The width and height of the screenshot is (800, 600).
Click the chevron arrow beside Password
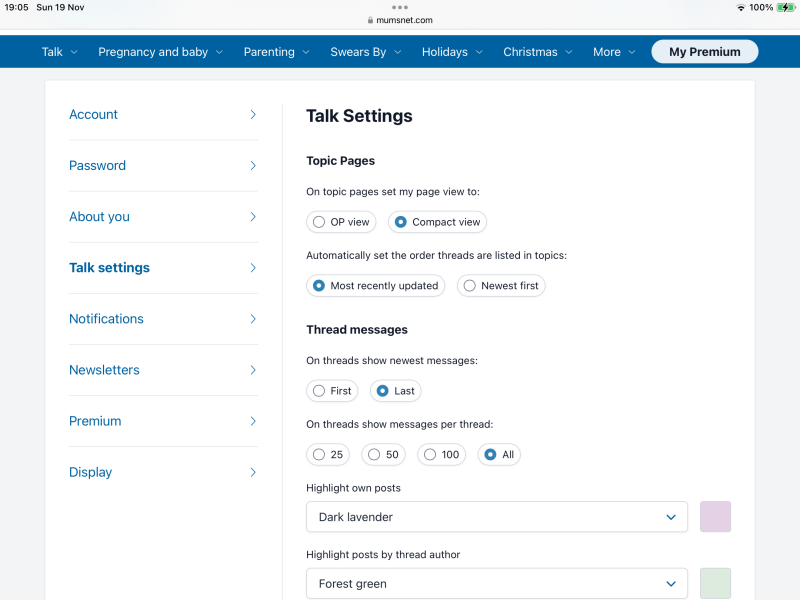coord(253,166)
